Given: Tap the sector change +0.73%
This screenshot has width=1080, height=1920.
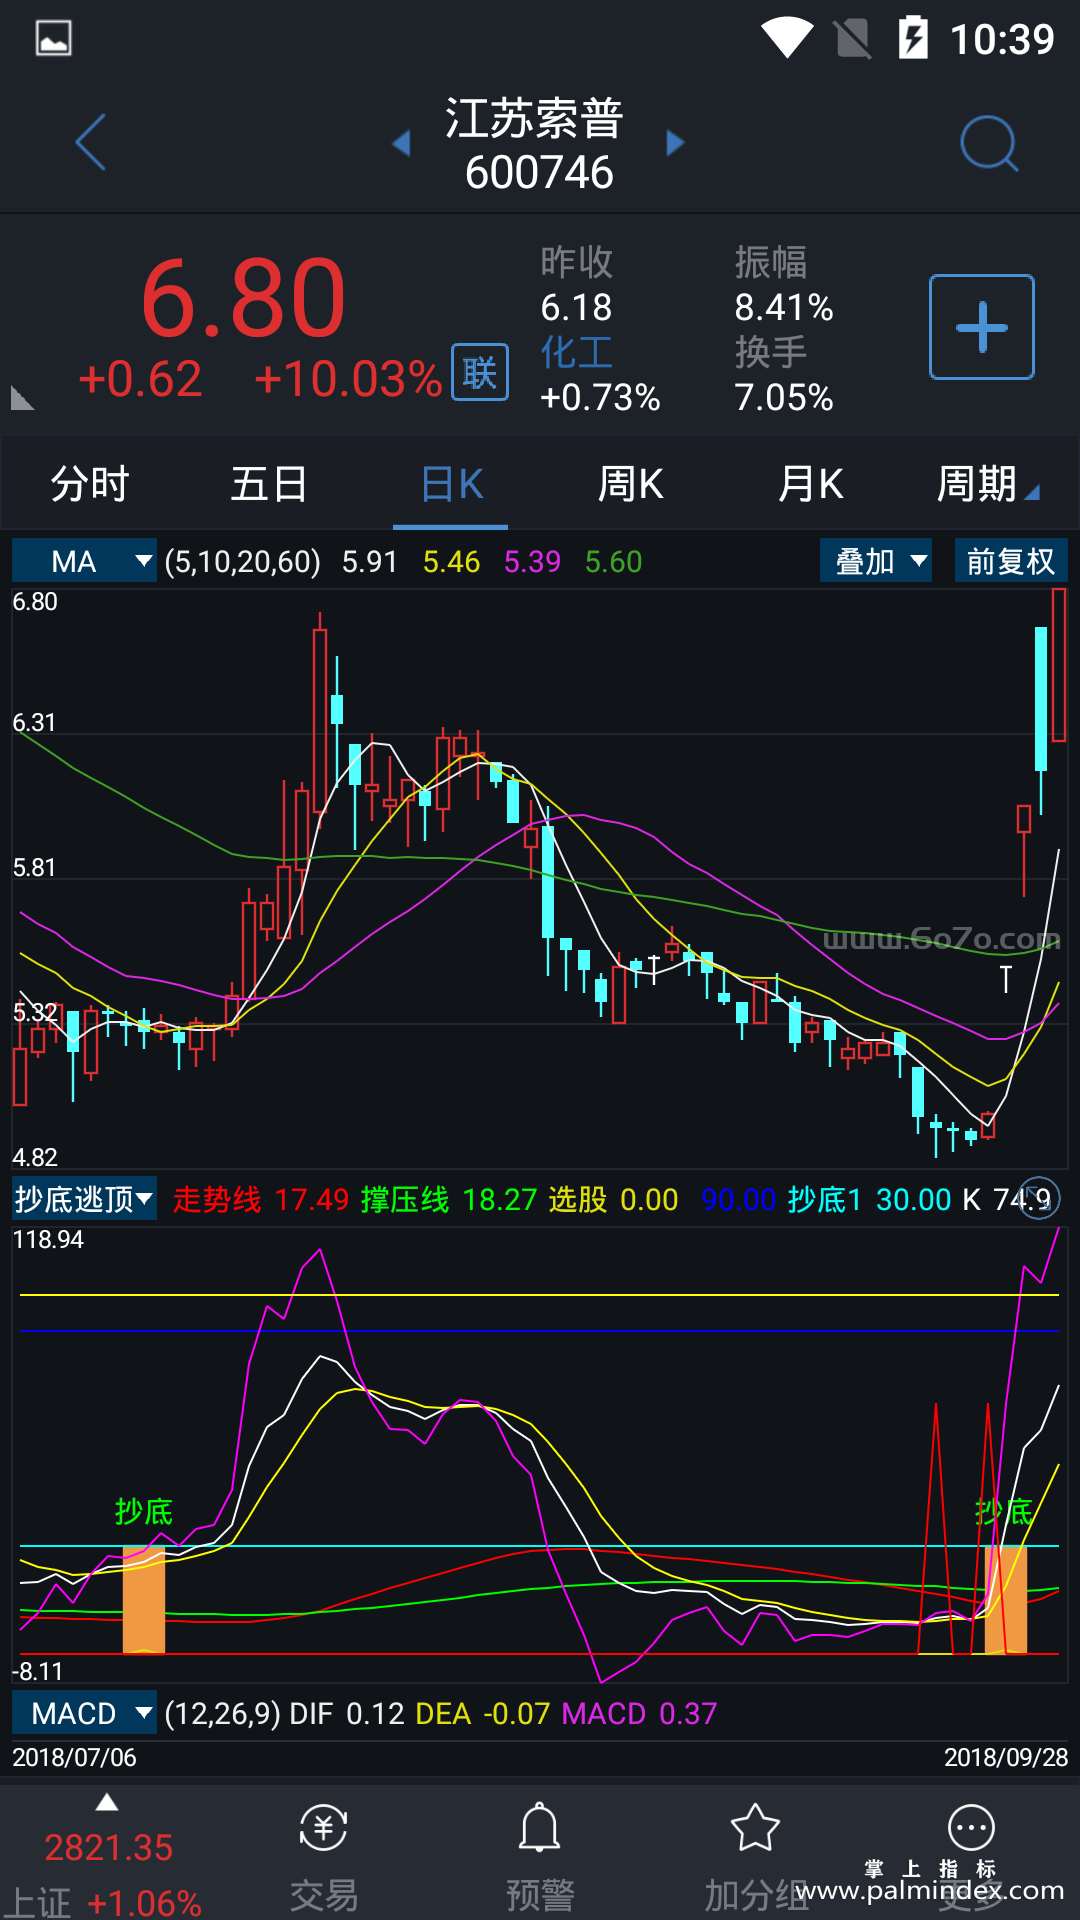Looking at the screenshot, I should coord(600,397).
